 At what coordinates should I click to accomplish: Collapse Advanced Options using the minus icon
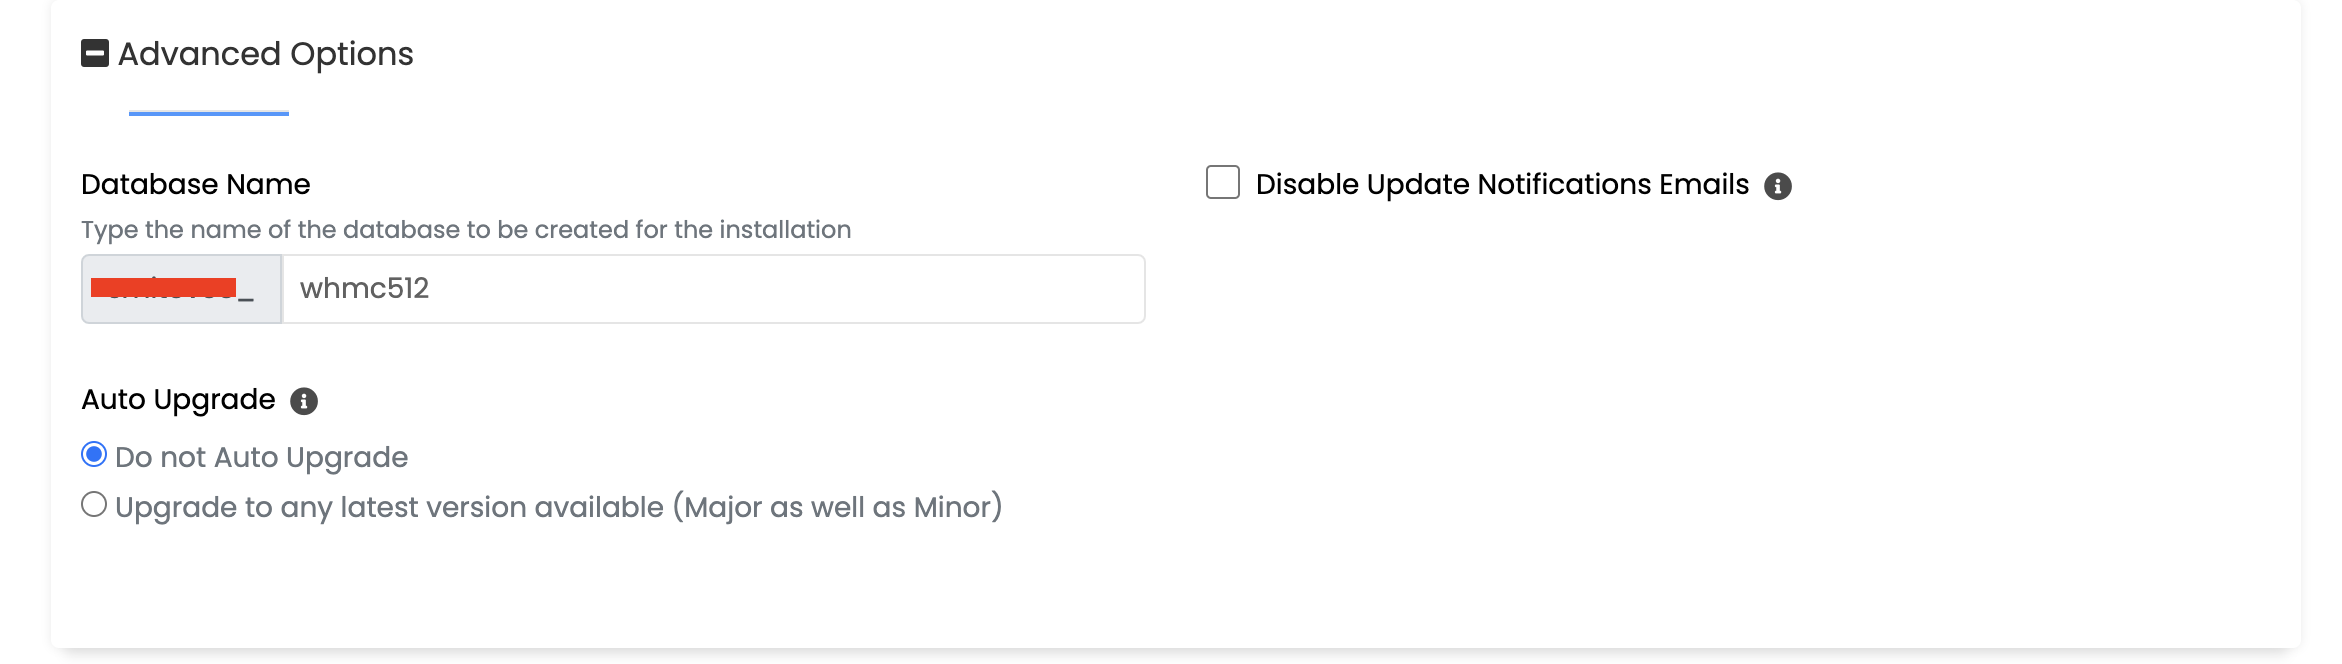(x=95, y=53)
